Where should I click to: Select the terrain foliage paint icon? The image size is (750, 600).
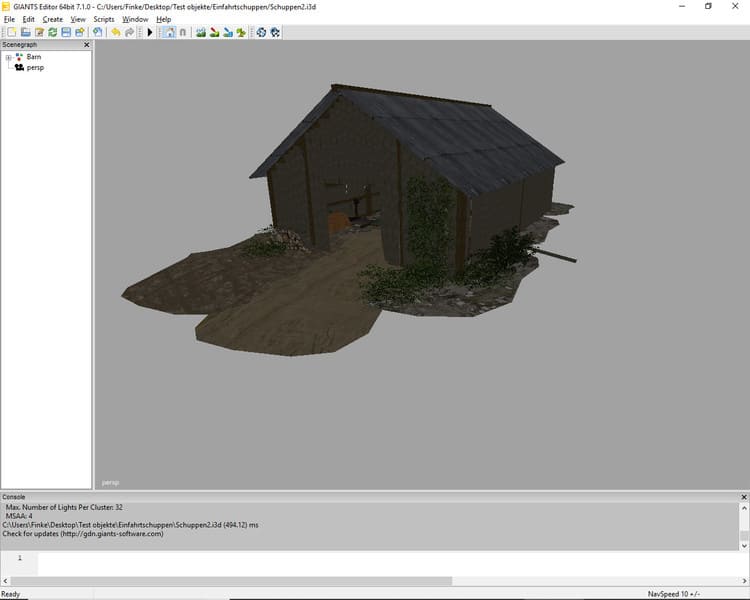coord(241,33)
